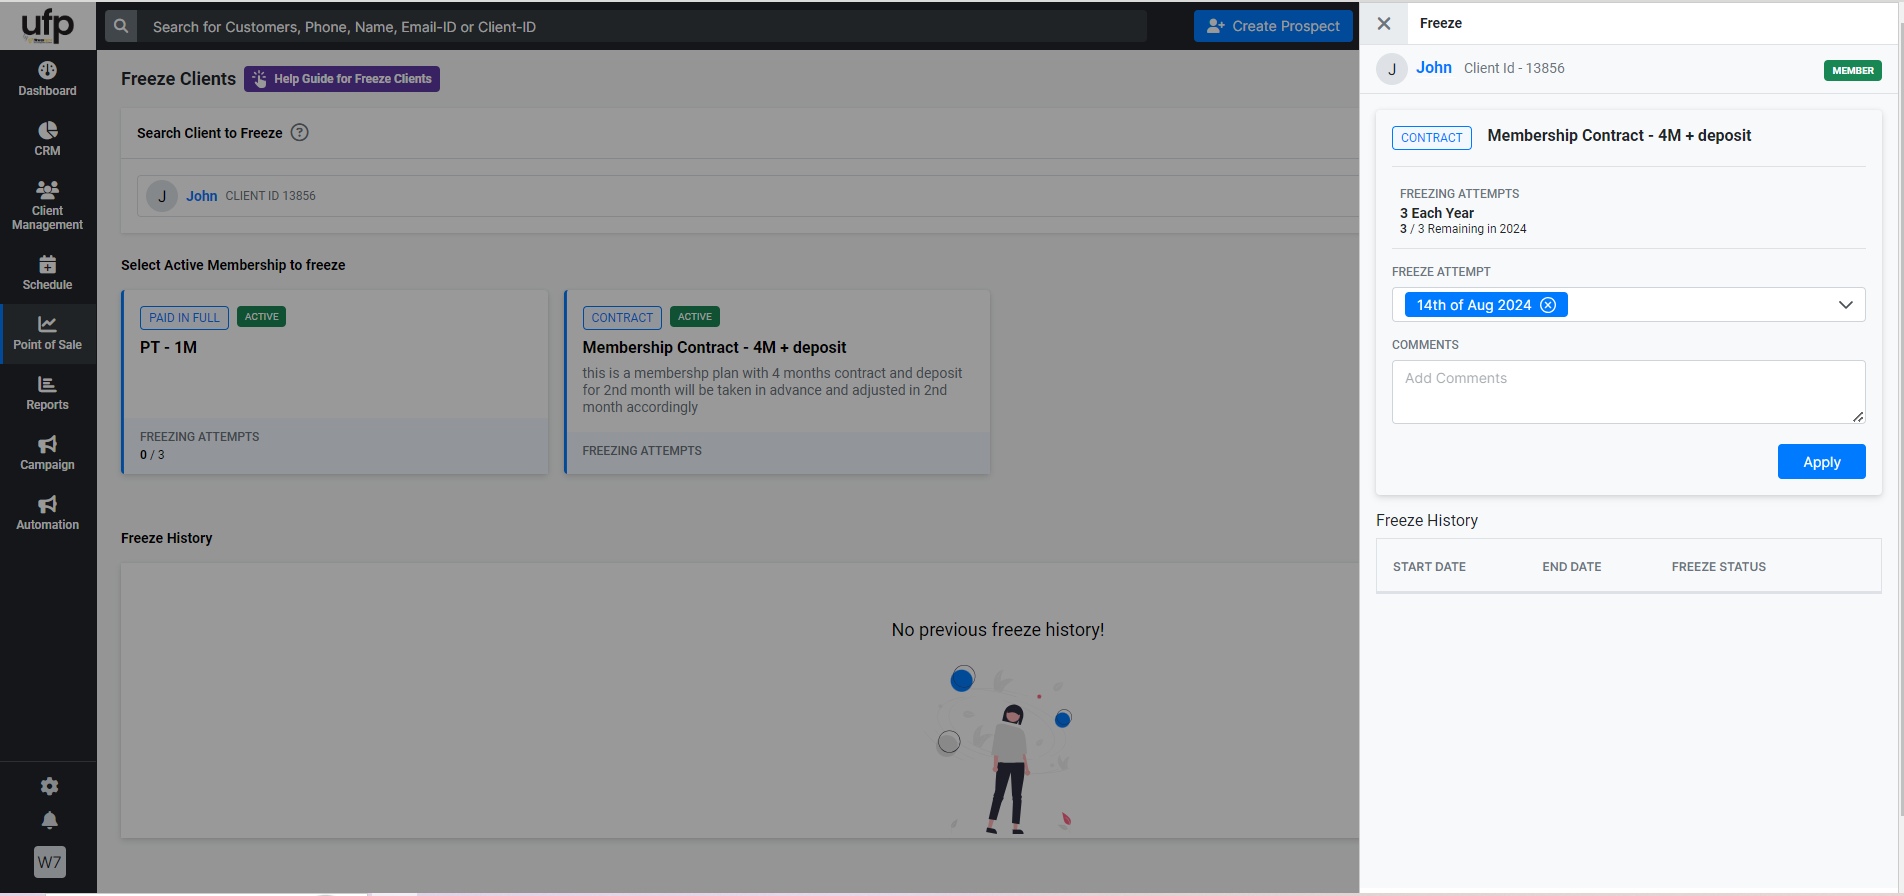Click the Add Comments text area
This screenshot has width=1904, height=896.
(1627, 391)
